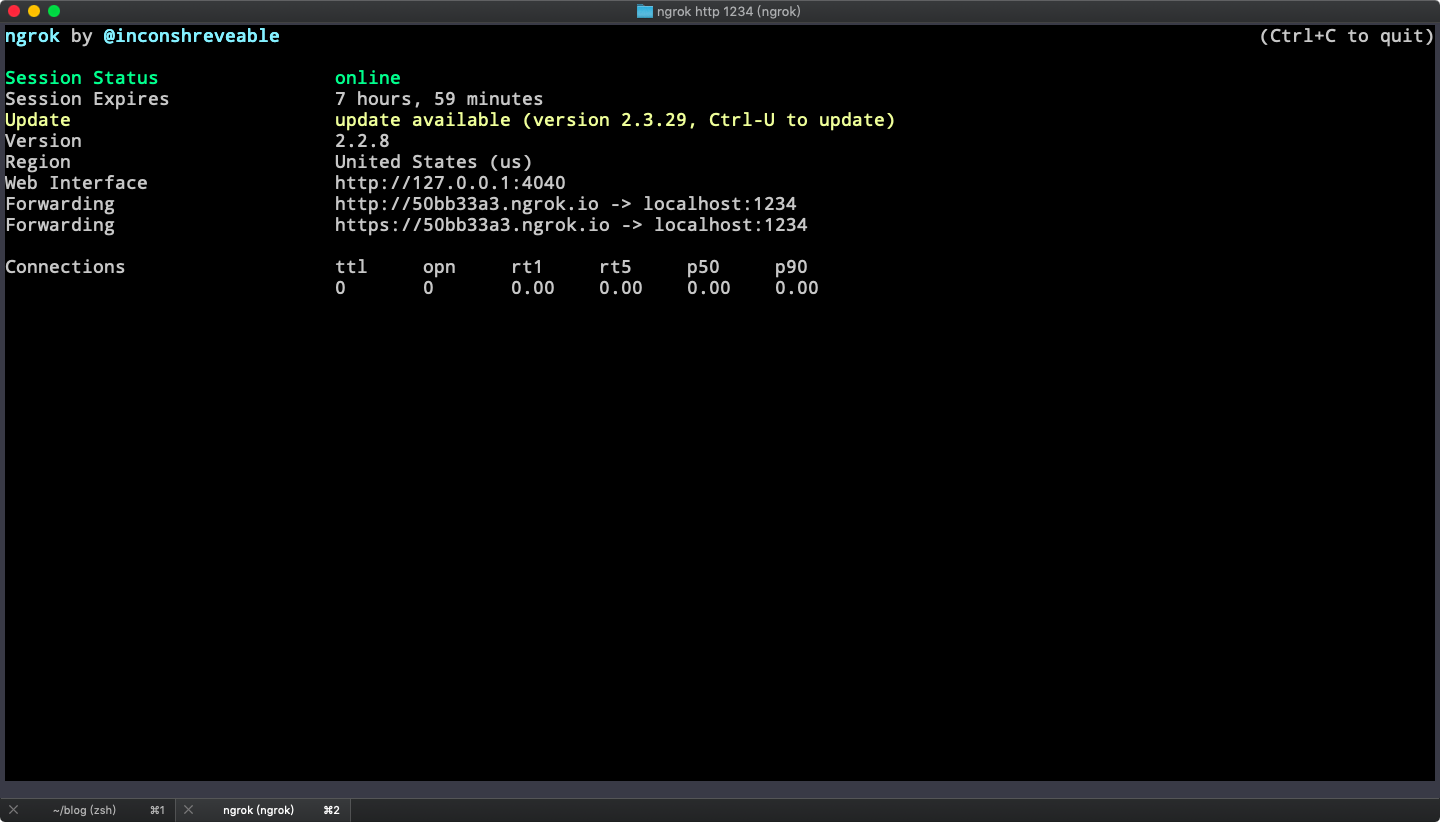Click the https://50bb33a3.ngrok.io forwarding URL

tap(472, 225)
